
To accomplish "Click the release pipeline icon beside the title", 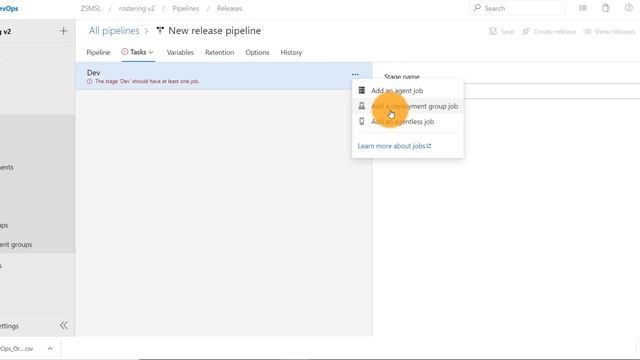I will (x=160, y=31).
